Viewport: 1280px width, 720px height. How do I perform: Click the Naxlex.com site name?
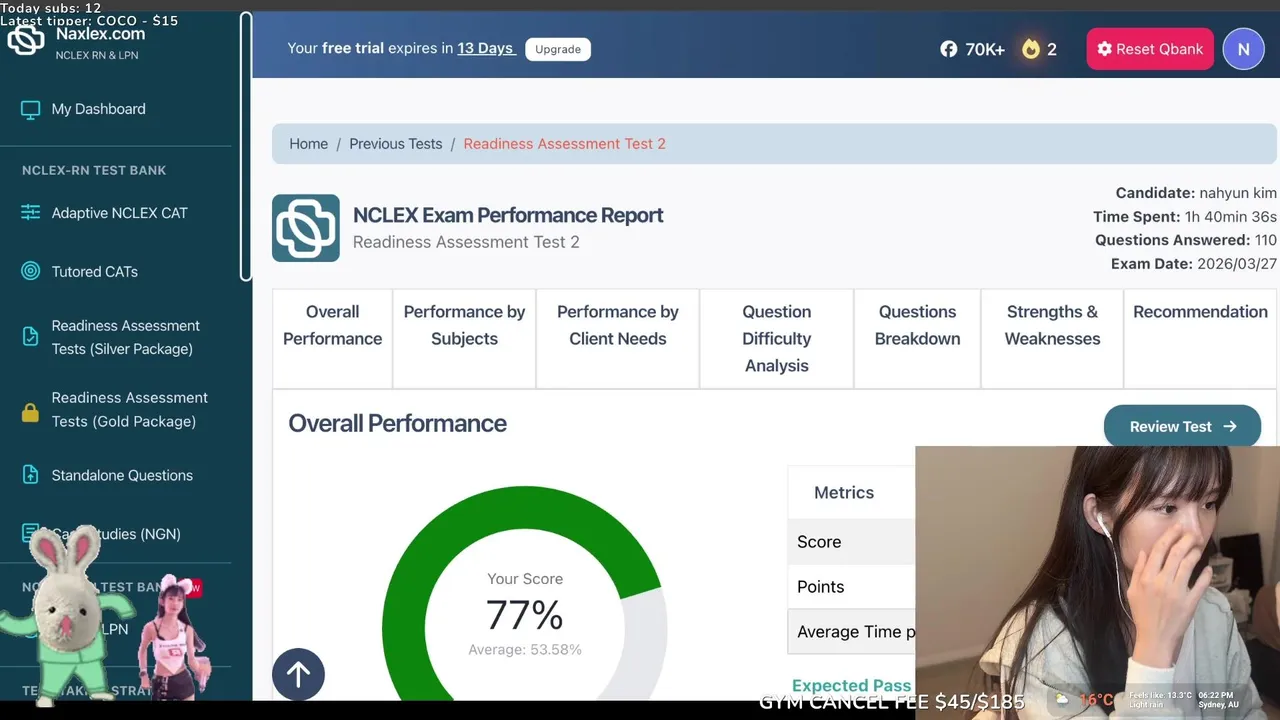[100, 34]
